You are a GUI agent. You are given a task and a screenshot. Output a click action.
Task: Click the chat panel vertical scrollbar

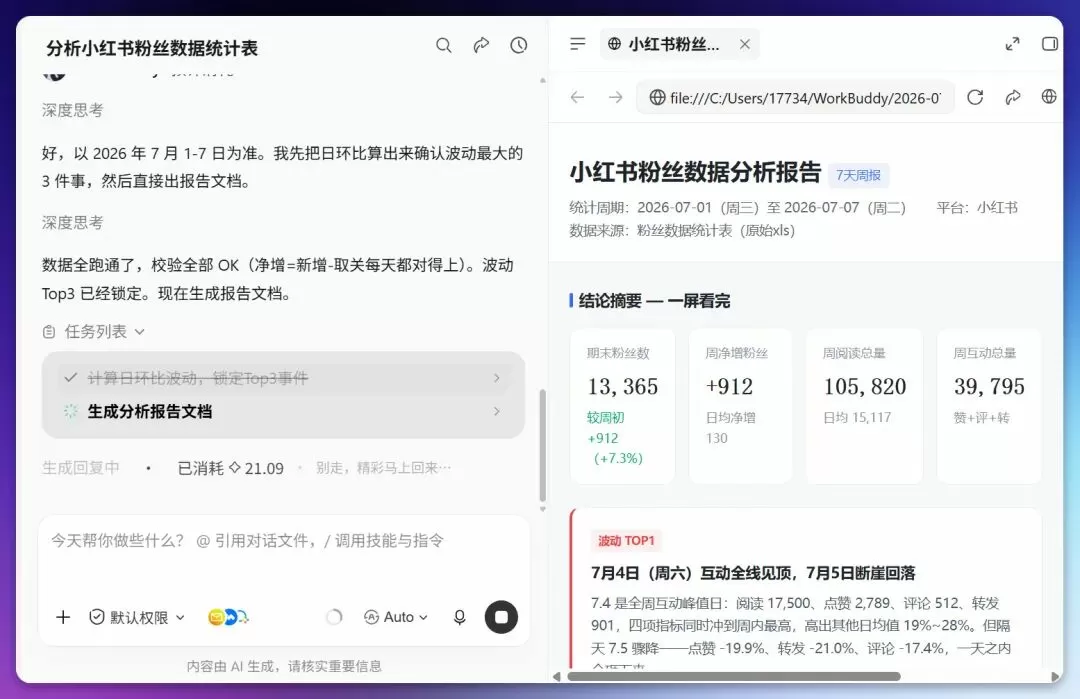pos(543,446)
